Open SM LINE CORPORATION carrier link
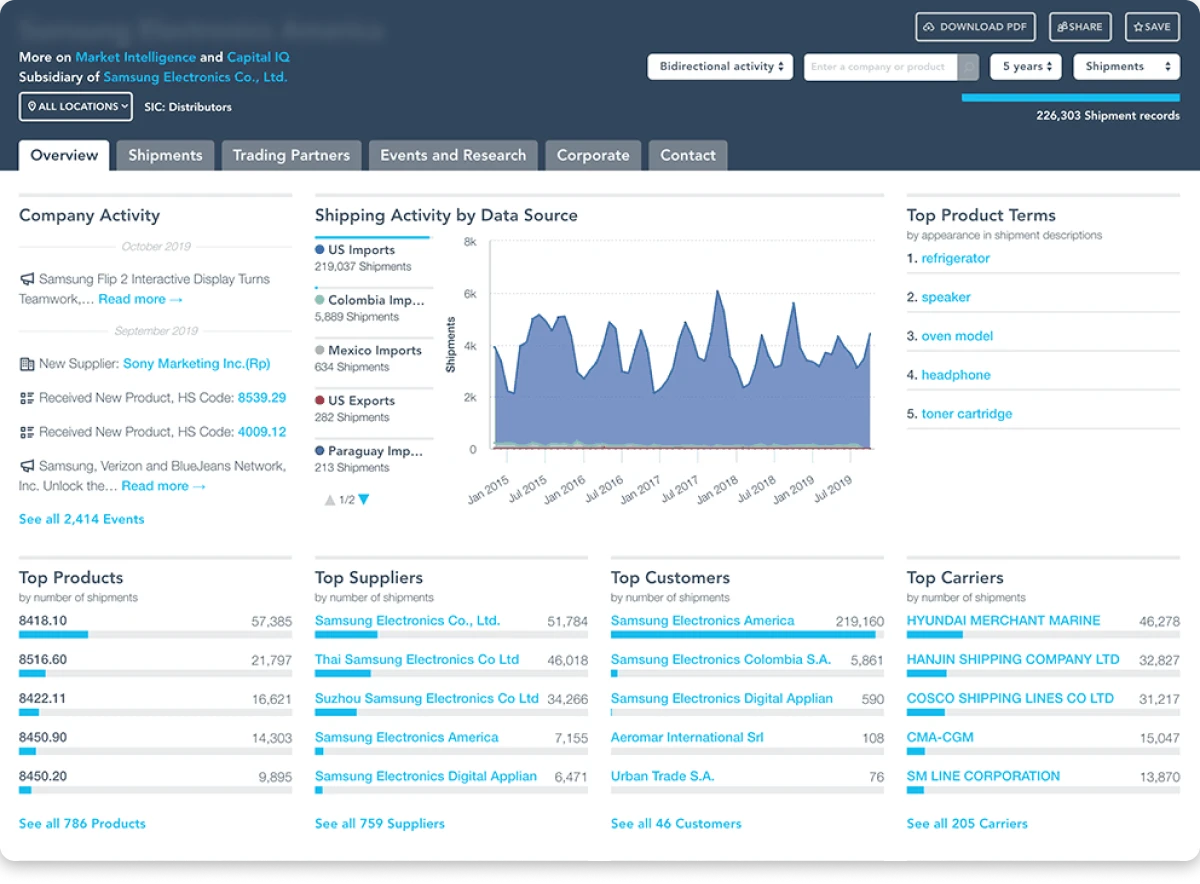Image resolution: width=1200 pixels, height=884 pixels. [983, 777]
